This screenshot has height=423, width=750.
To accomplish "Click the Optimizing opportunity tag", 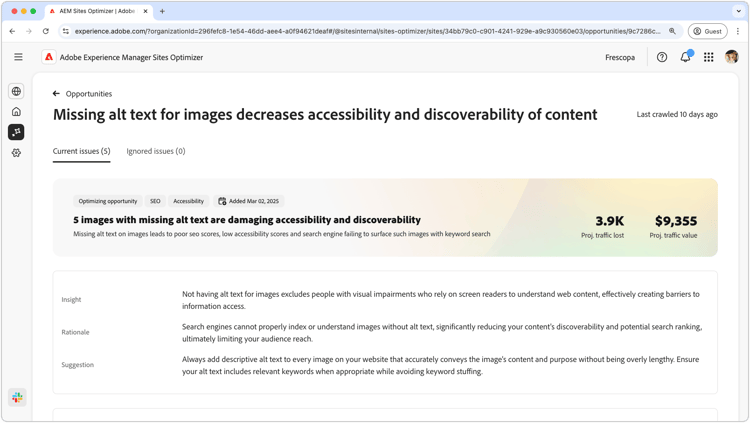I will [108, 201].
